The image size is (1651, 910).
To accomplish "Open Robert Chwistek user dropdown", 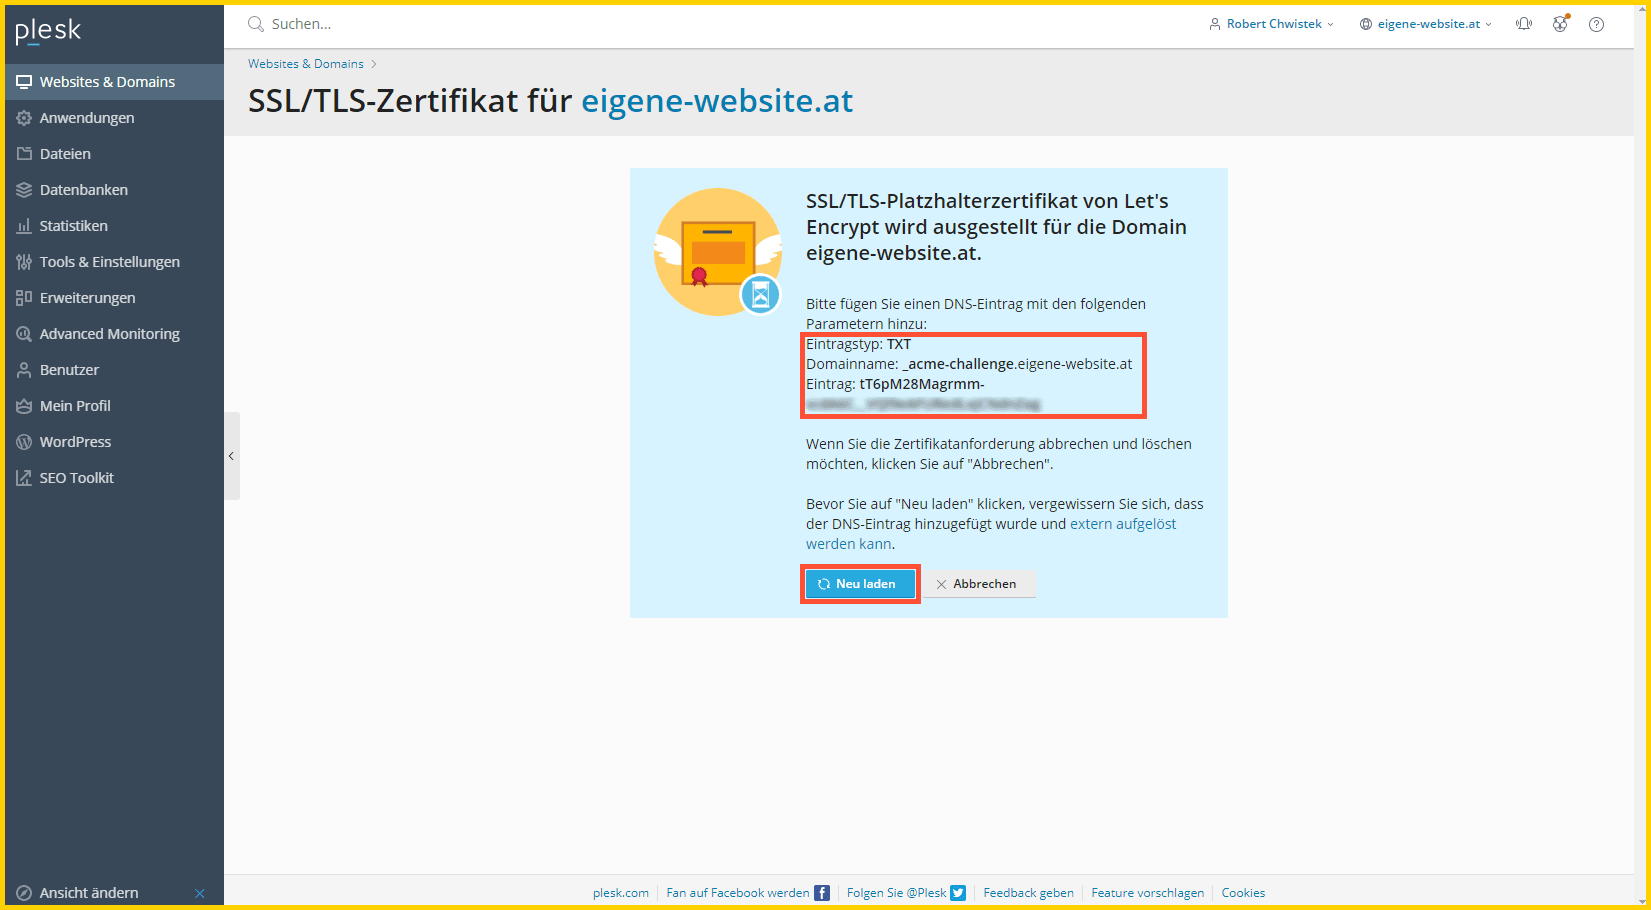I will (1271, 24).
